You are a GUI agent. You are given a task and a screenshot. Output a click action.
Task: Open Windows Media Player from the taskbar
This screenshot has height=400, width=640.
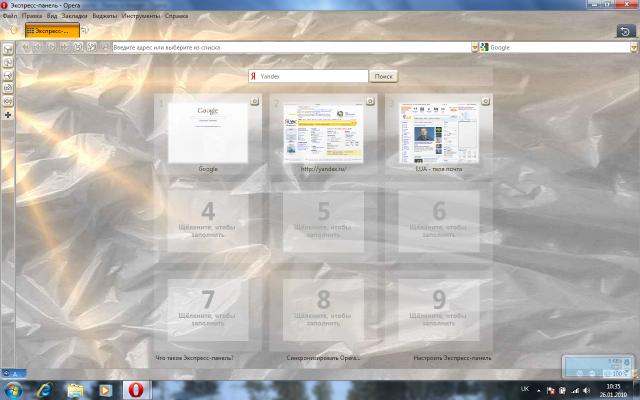tap(105, 391)
